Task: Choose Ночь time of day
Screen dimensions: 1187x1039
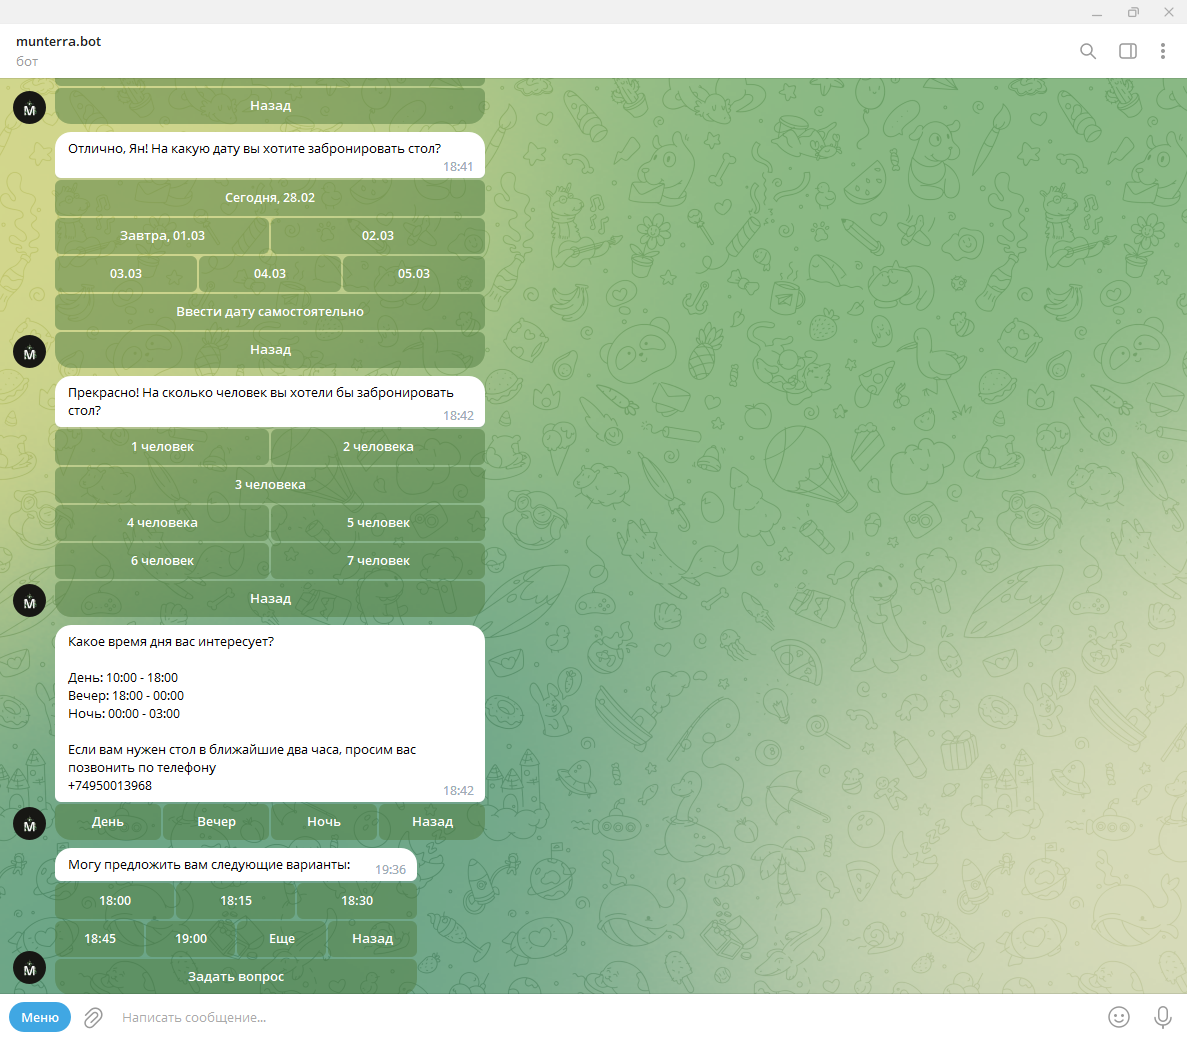Action: click(x=324, y=822)
